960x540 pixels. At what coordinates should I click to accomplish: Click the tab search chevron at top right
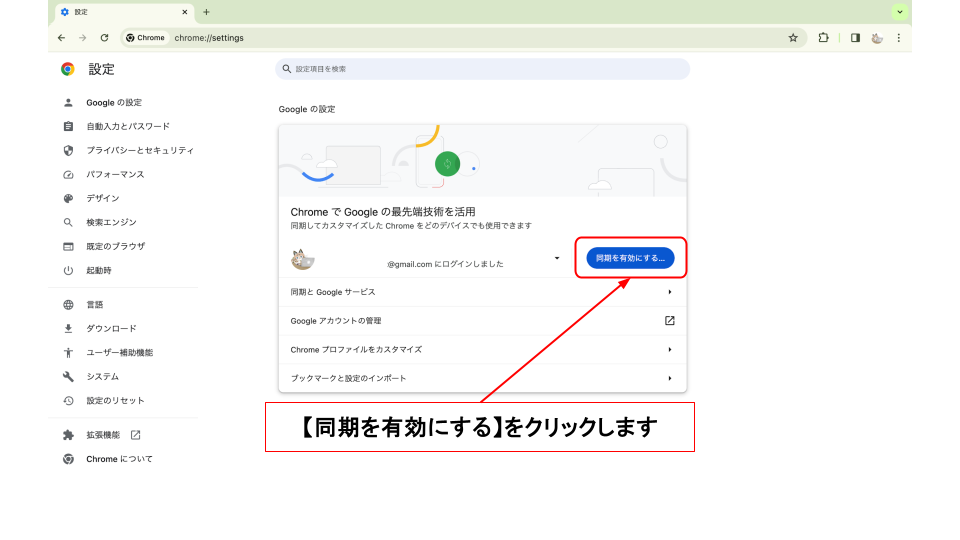point(900,12)
